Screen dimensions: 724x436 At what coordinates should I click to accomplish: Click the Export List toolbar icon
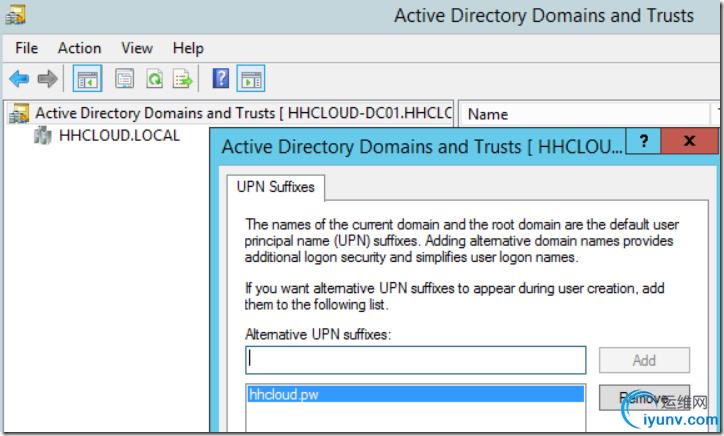182,79
